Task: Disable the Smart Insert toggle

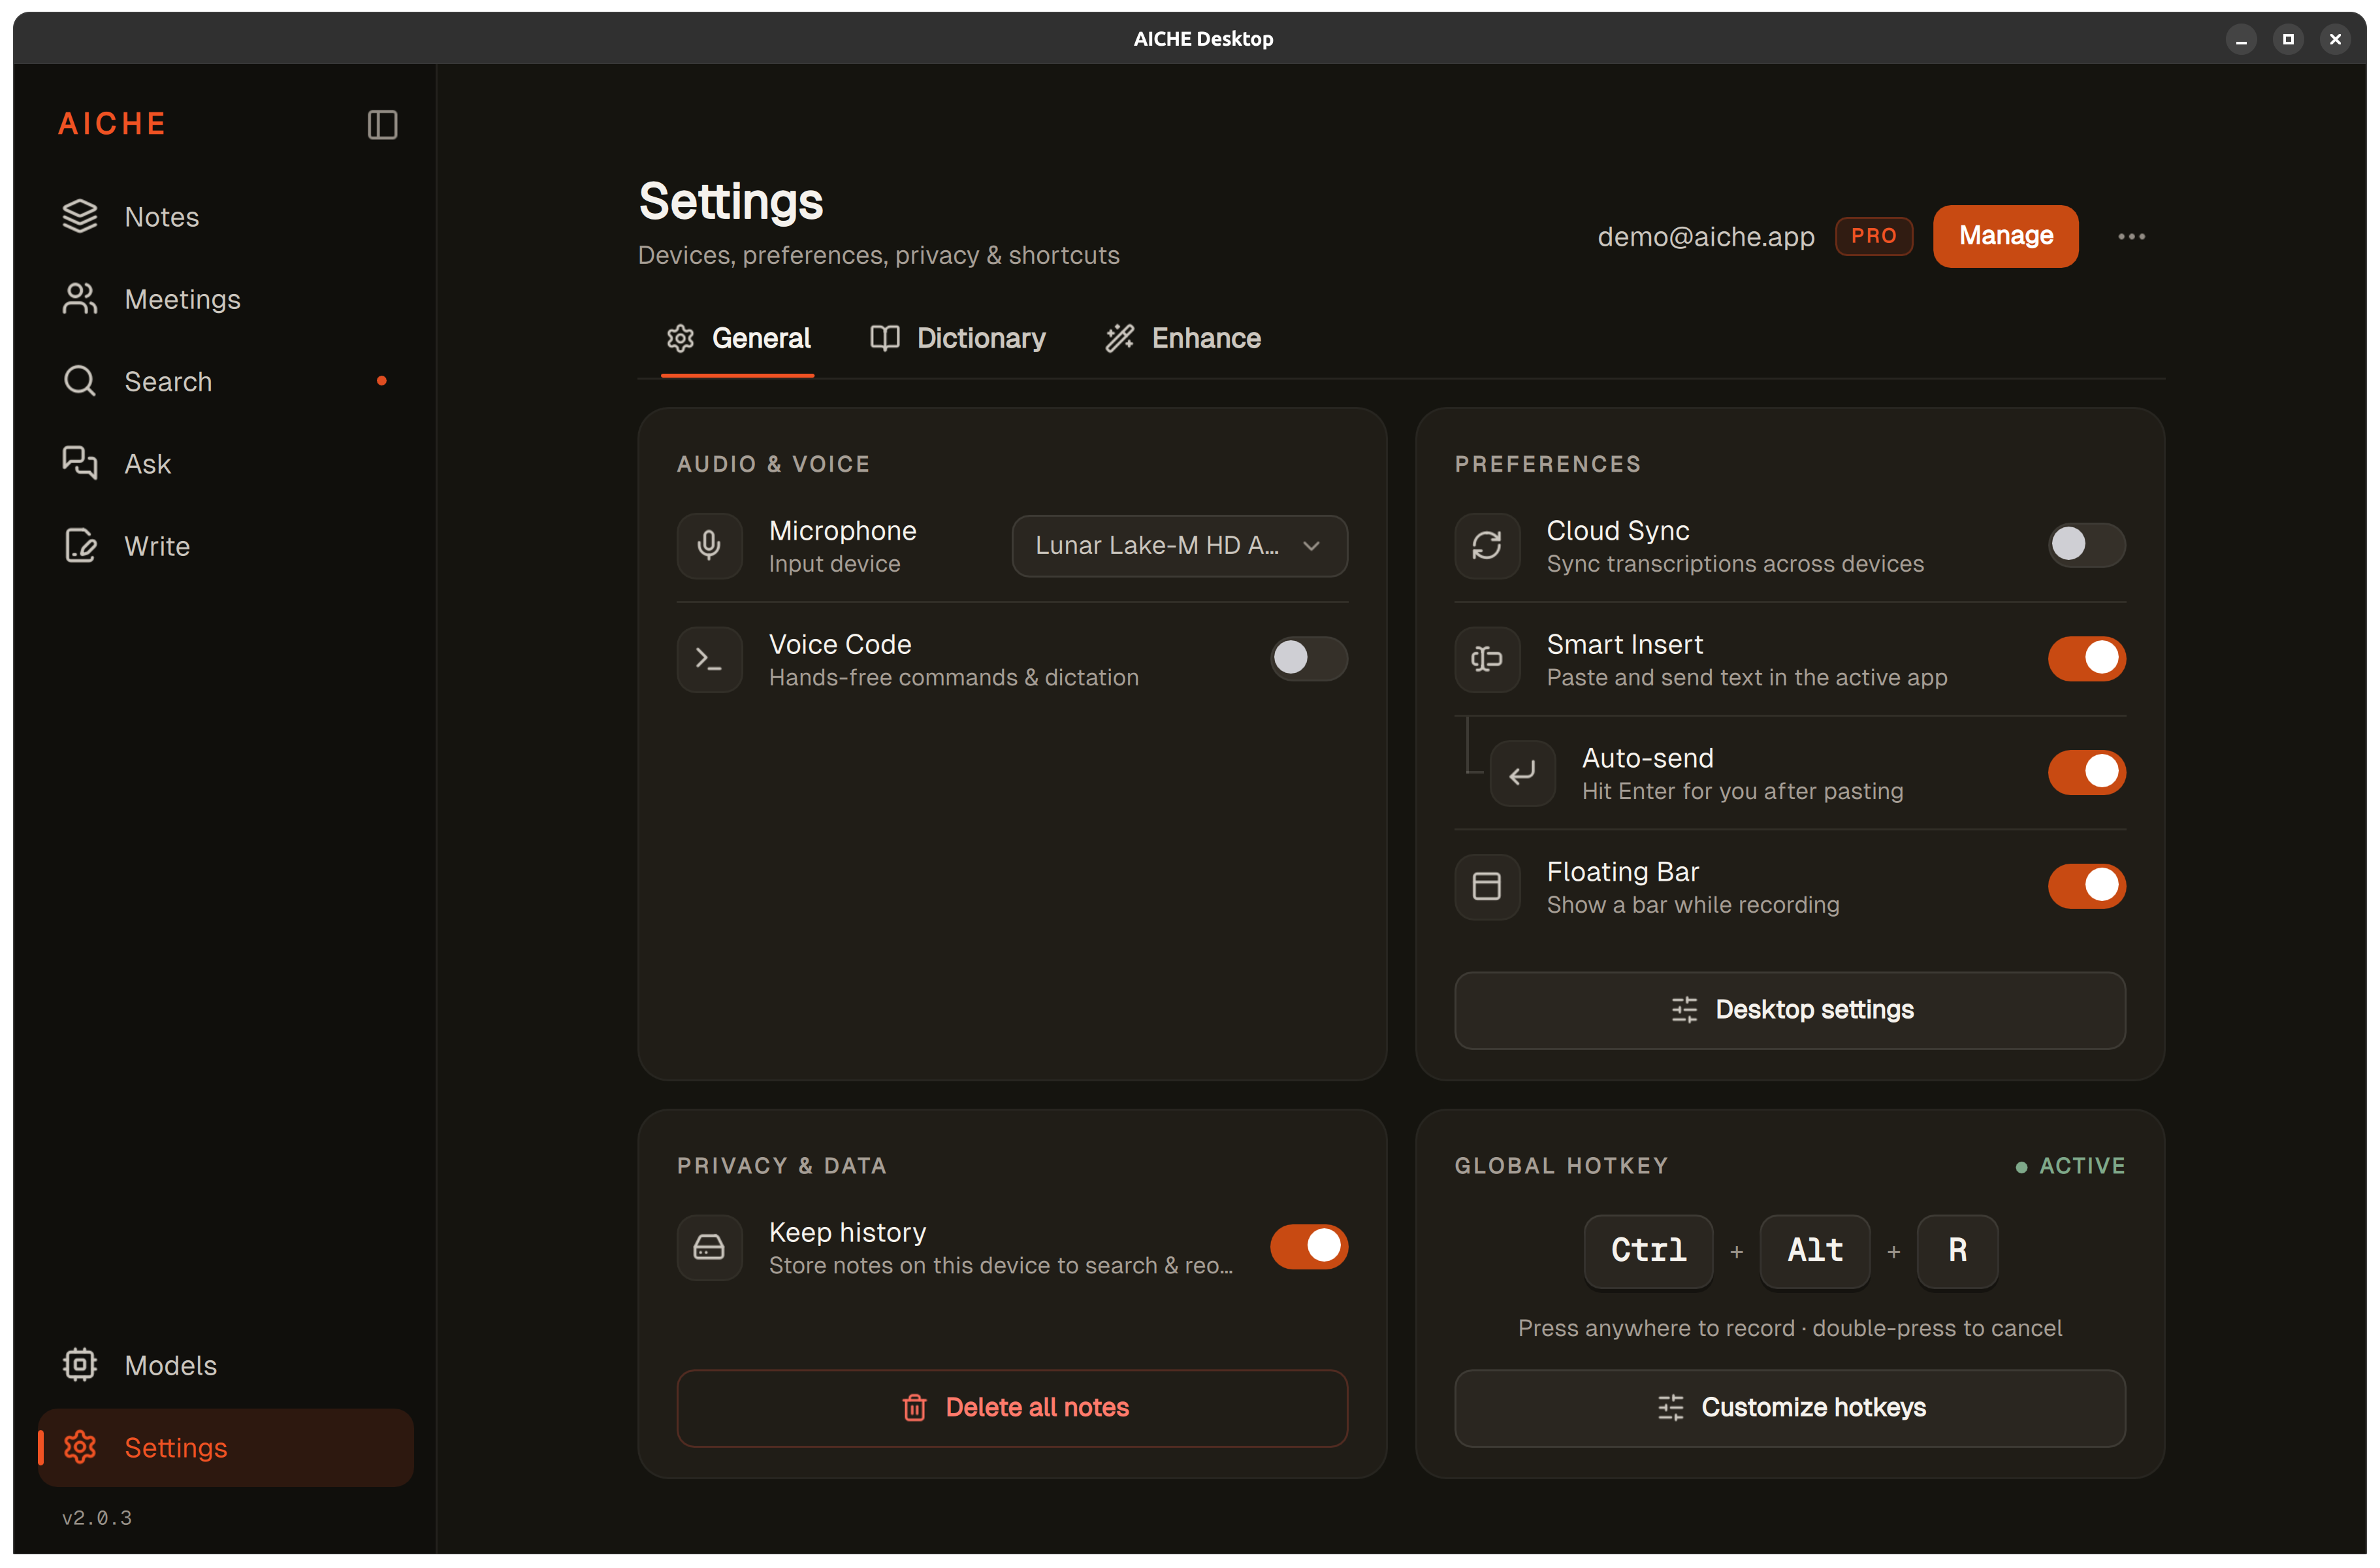Action: coord(2086,658)
